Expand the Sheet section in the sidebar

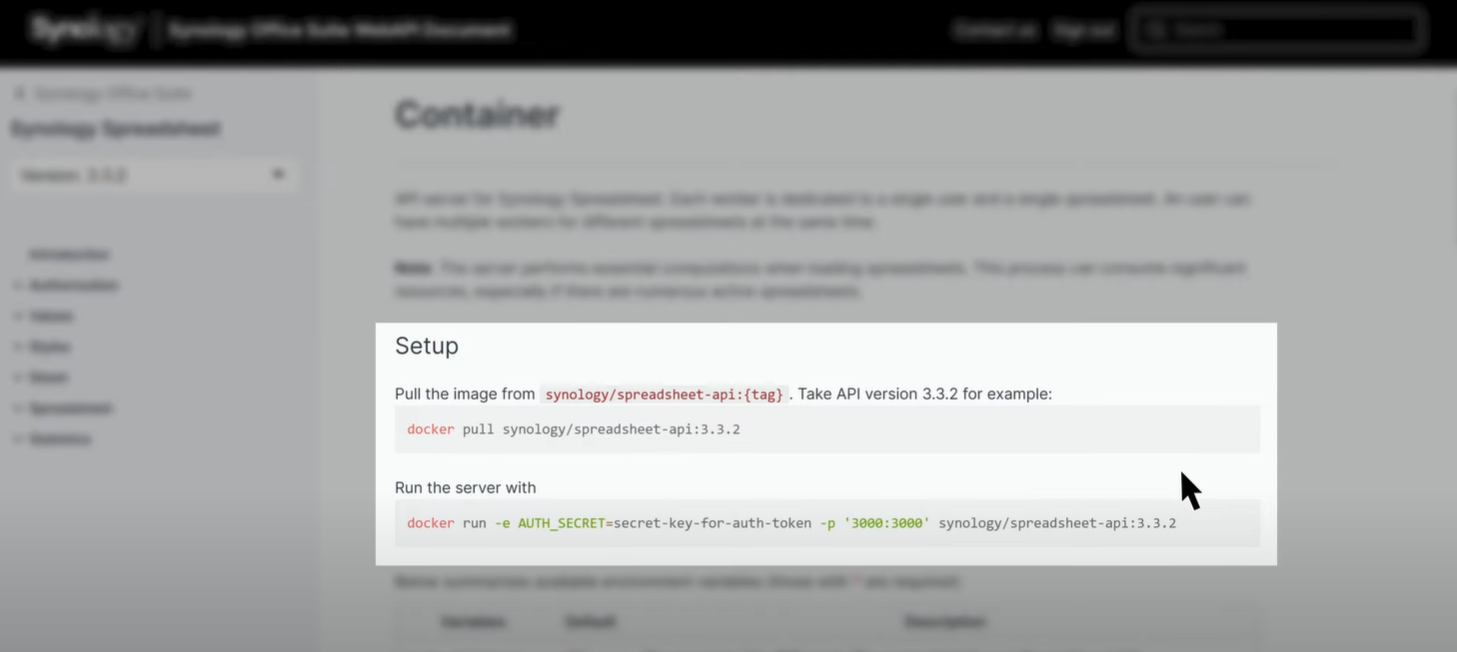coord(18,378)
